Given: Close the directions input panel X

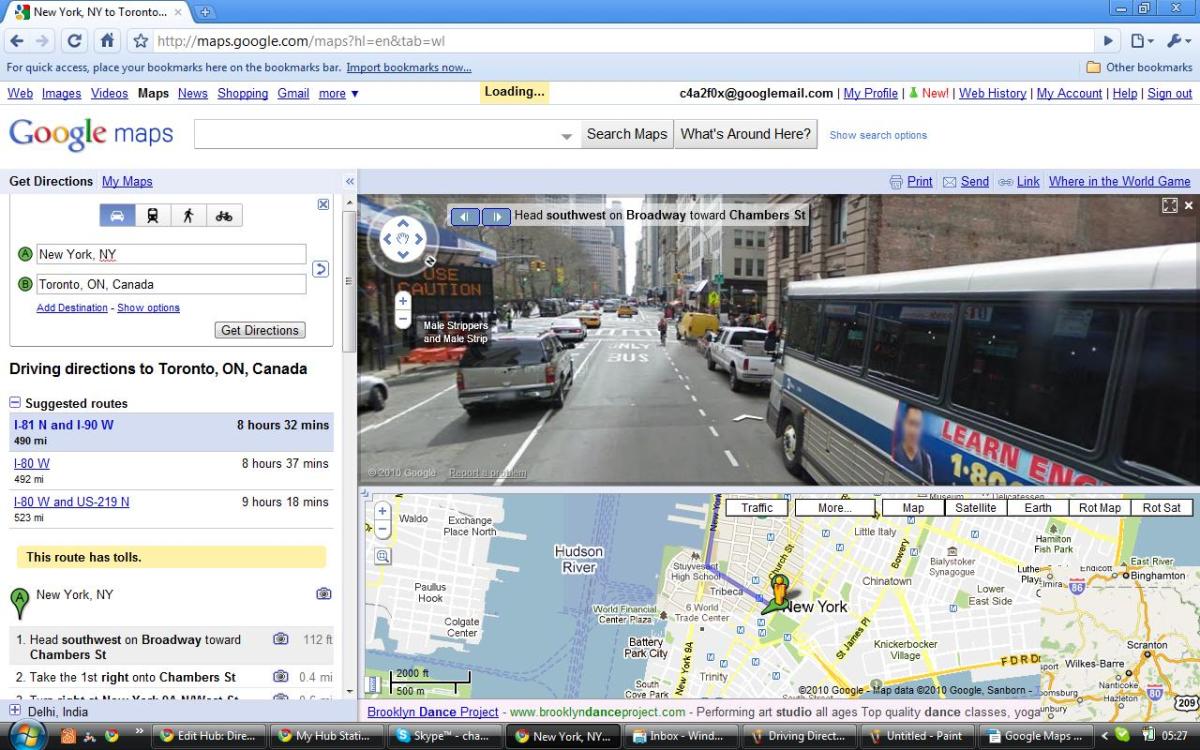Looking at the screenshot, I should [323, 204].
